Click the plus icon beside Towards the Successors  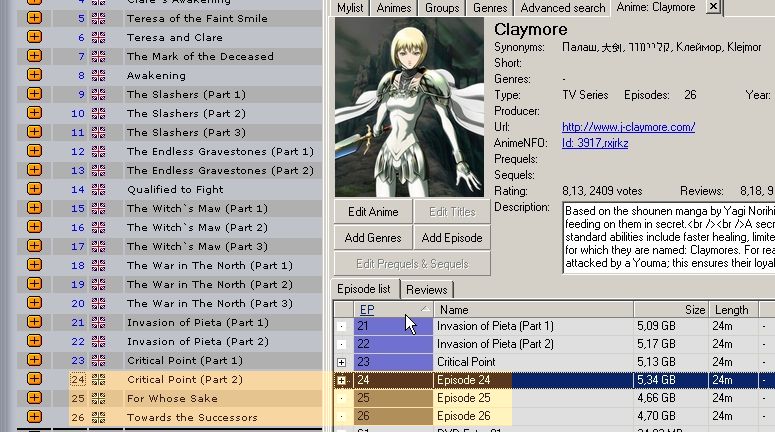34,417
